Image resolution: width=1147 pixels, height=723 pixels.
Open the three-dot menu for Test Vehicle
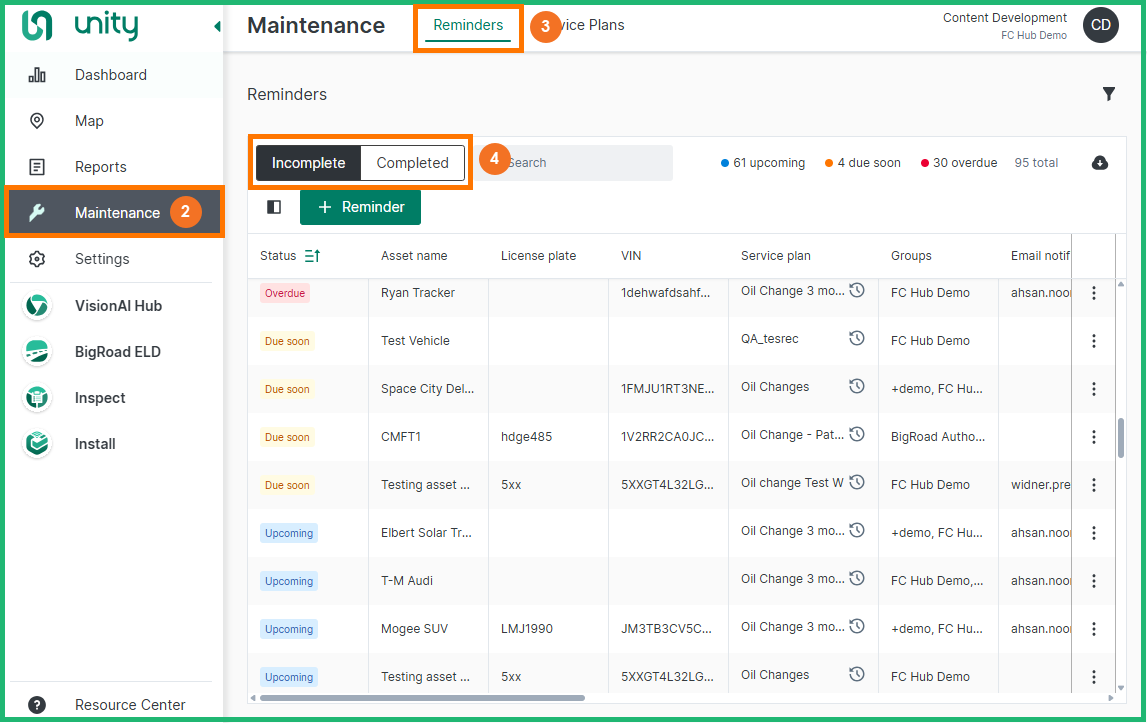coord(1093,341)
